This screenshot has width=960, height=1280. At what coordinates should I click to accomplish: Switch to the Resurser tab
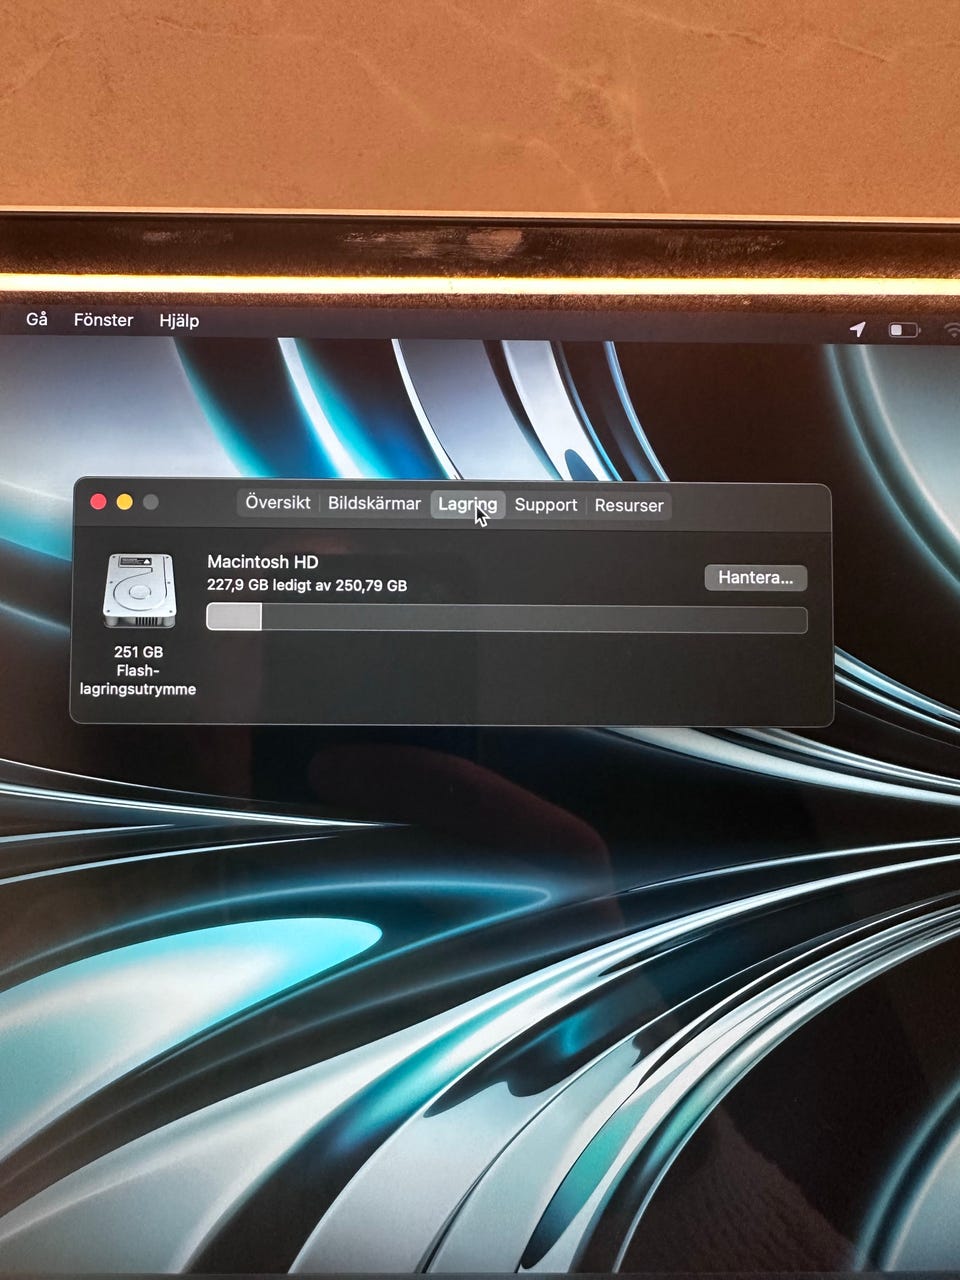click(x=629, y=506)
